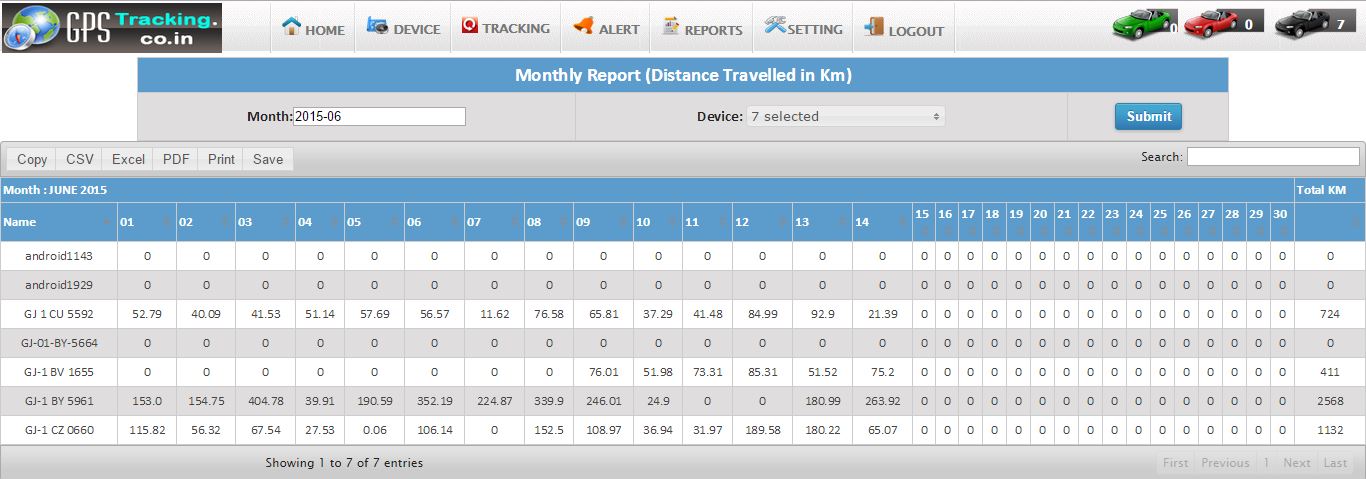This screenshot has height=479, width=1366.
Task: Open the REPORTS menu
Action: 714,30
